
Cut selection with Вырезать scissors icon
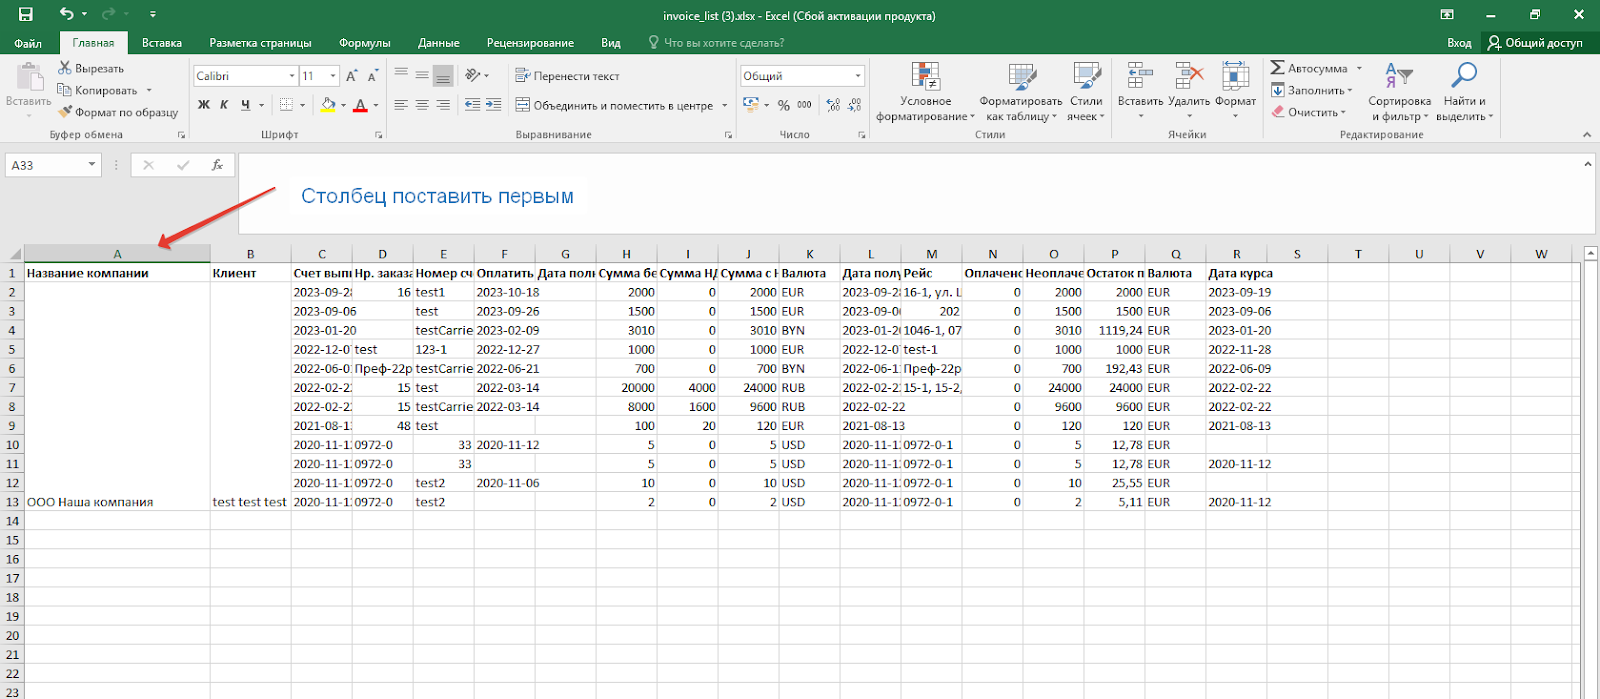(91, 68)
